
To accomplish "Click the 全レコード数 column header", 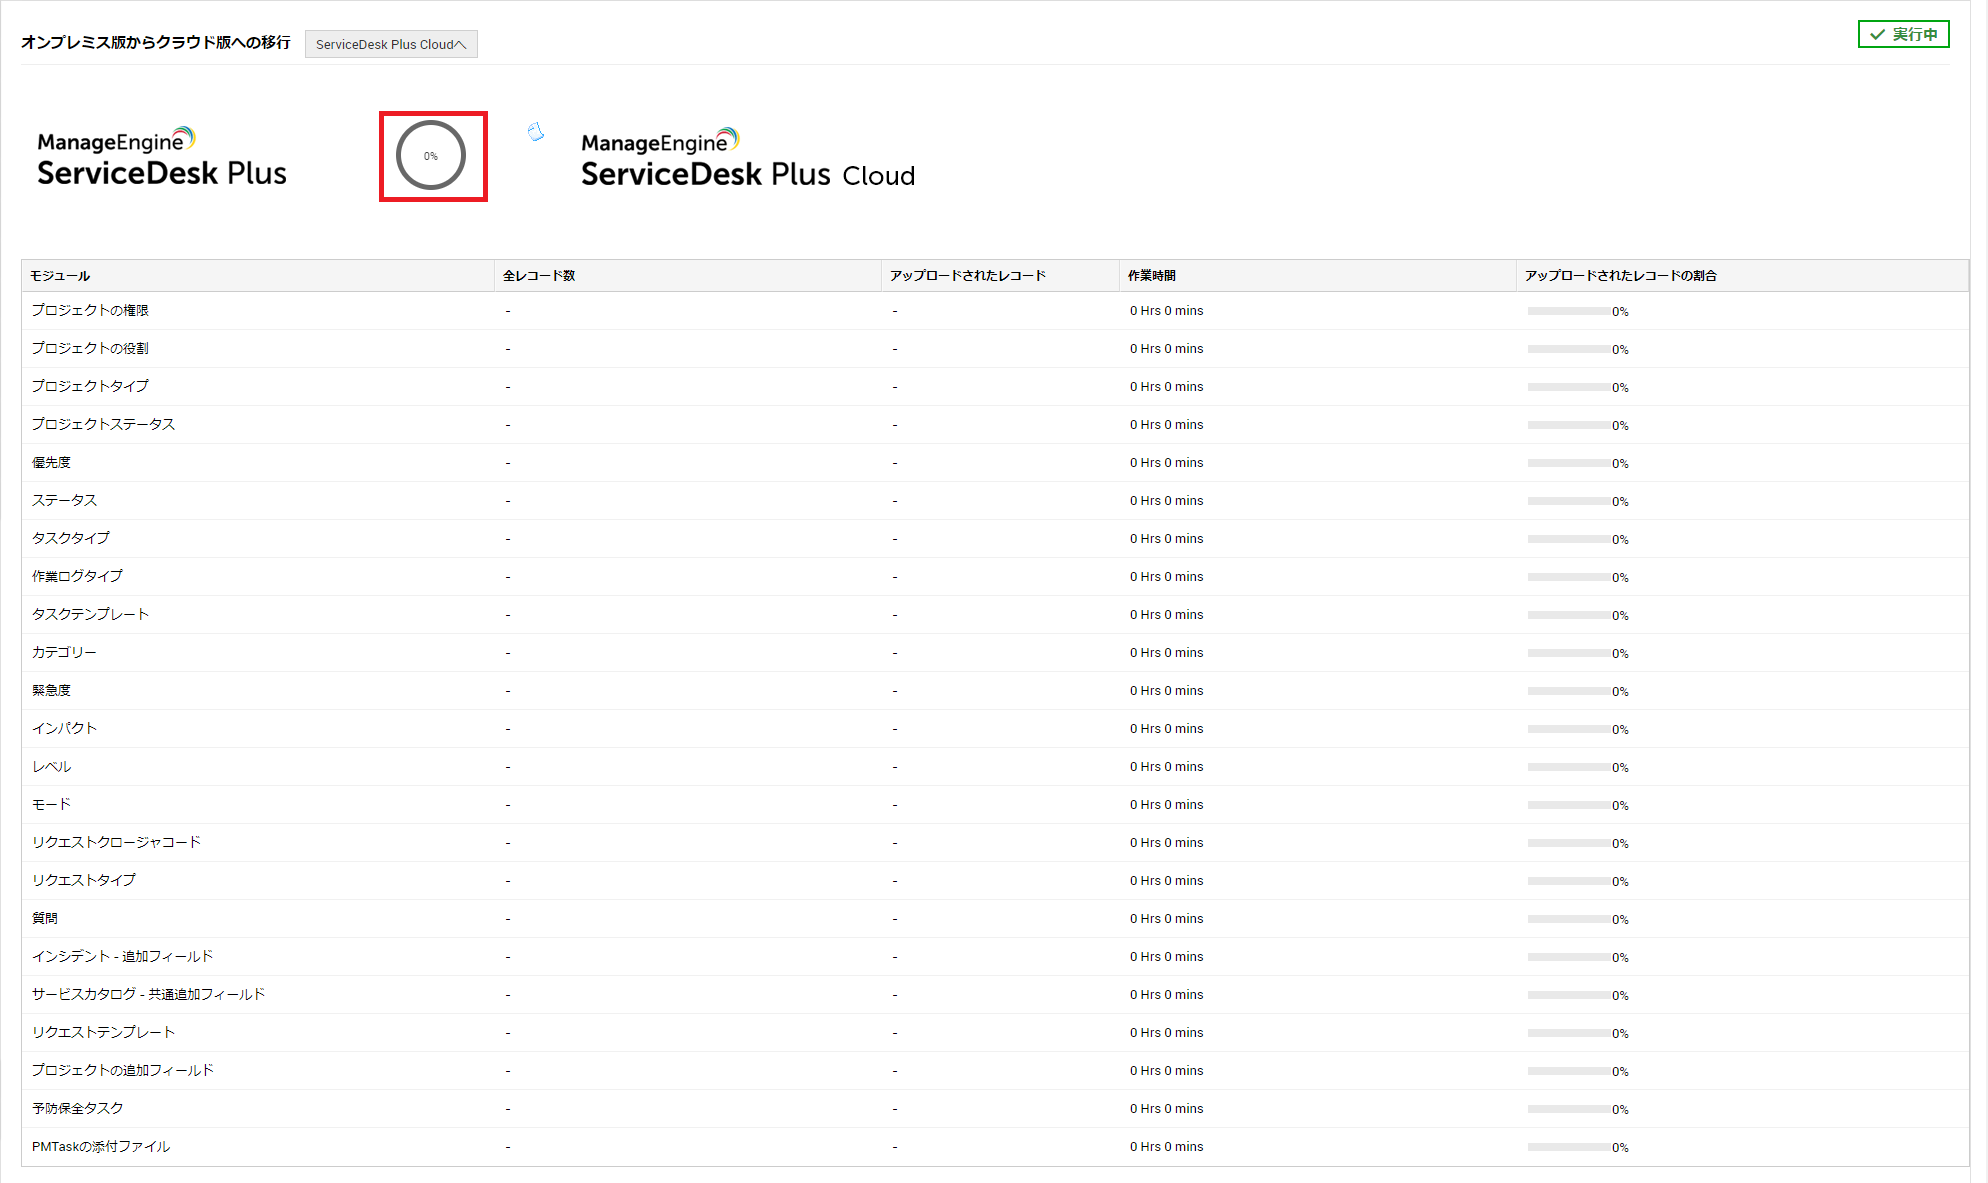I will 538,276.
